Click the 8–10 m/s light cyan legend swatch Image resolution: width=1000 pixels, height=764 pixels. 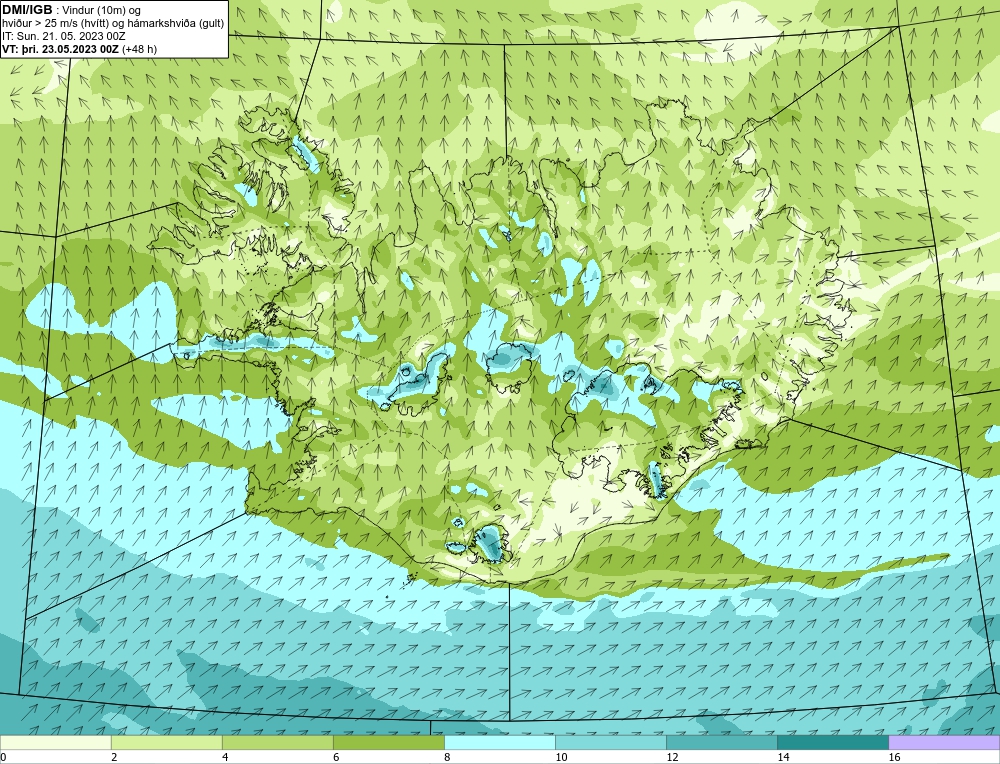[499, 742]
